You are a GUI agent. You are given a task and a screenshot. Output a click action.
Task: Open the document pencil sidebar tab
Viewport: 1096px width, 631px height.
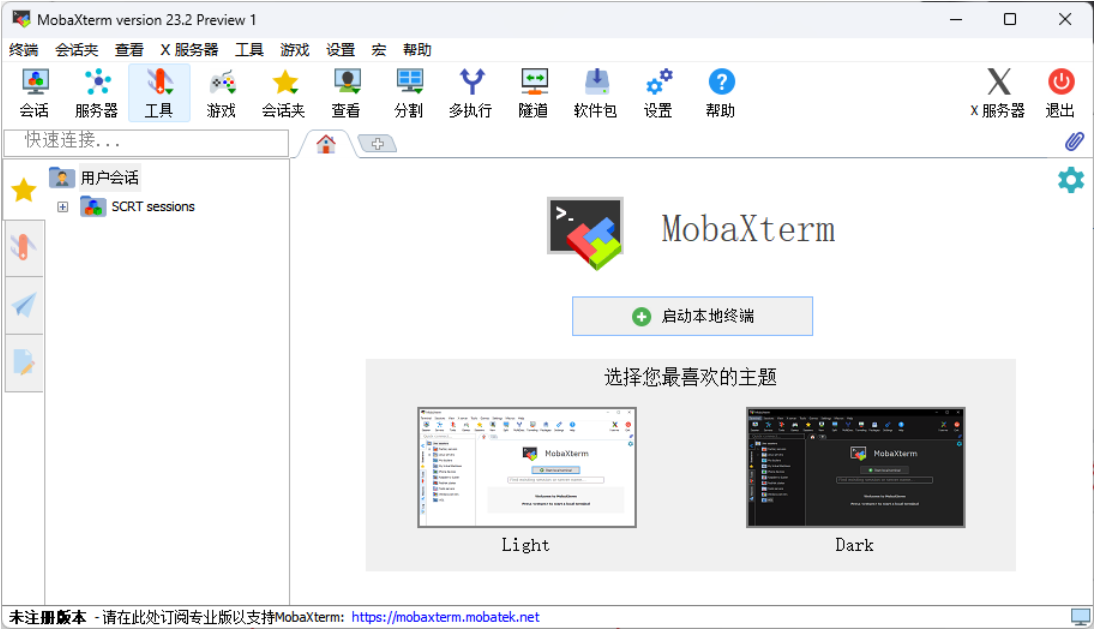pos(24,363)
